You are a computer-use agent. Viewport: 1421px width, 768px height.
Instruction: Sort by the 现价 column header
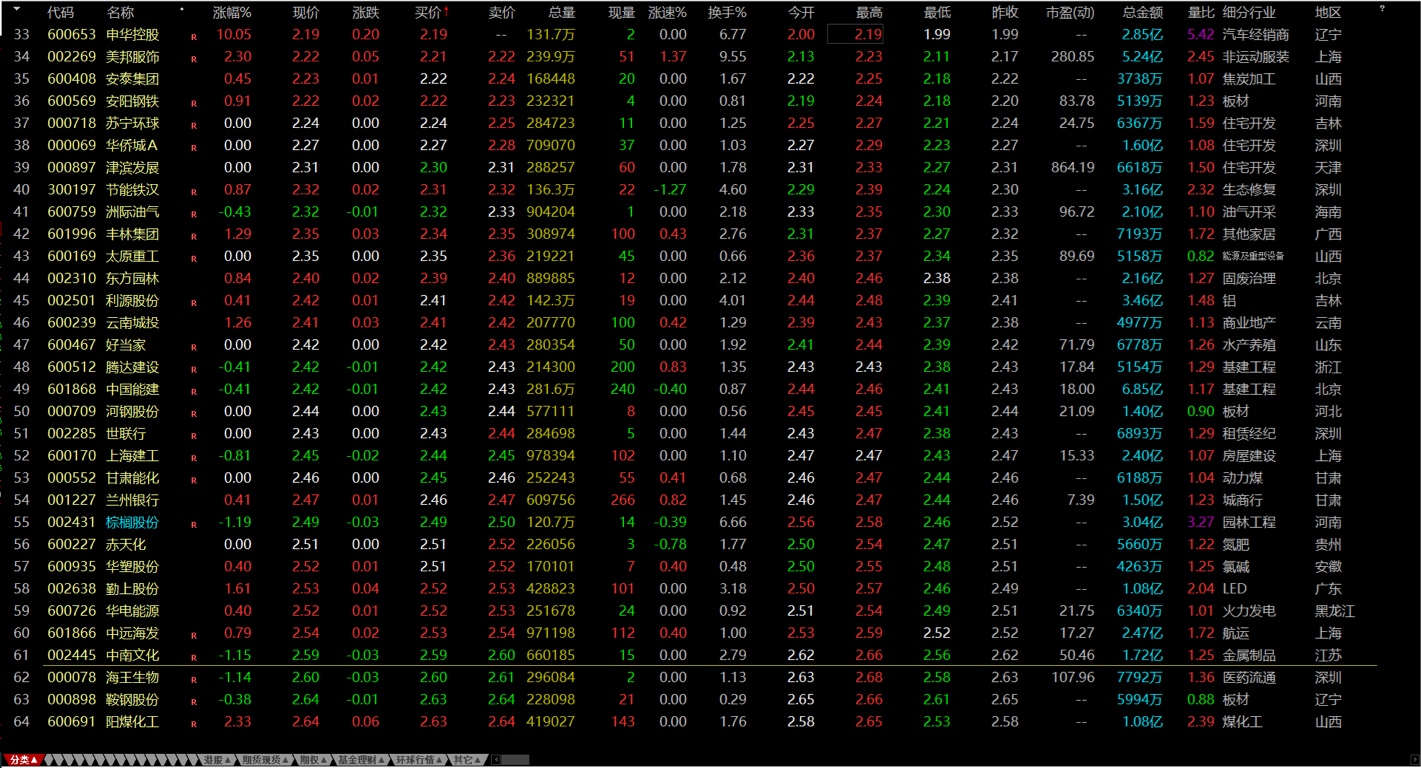(306, 13)
